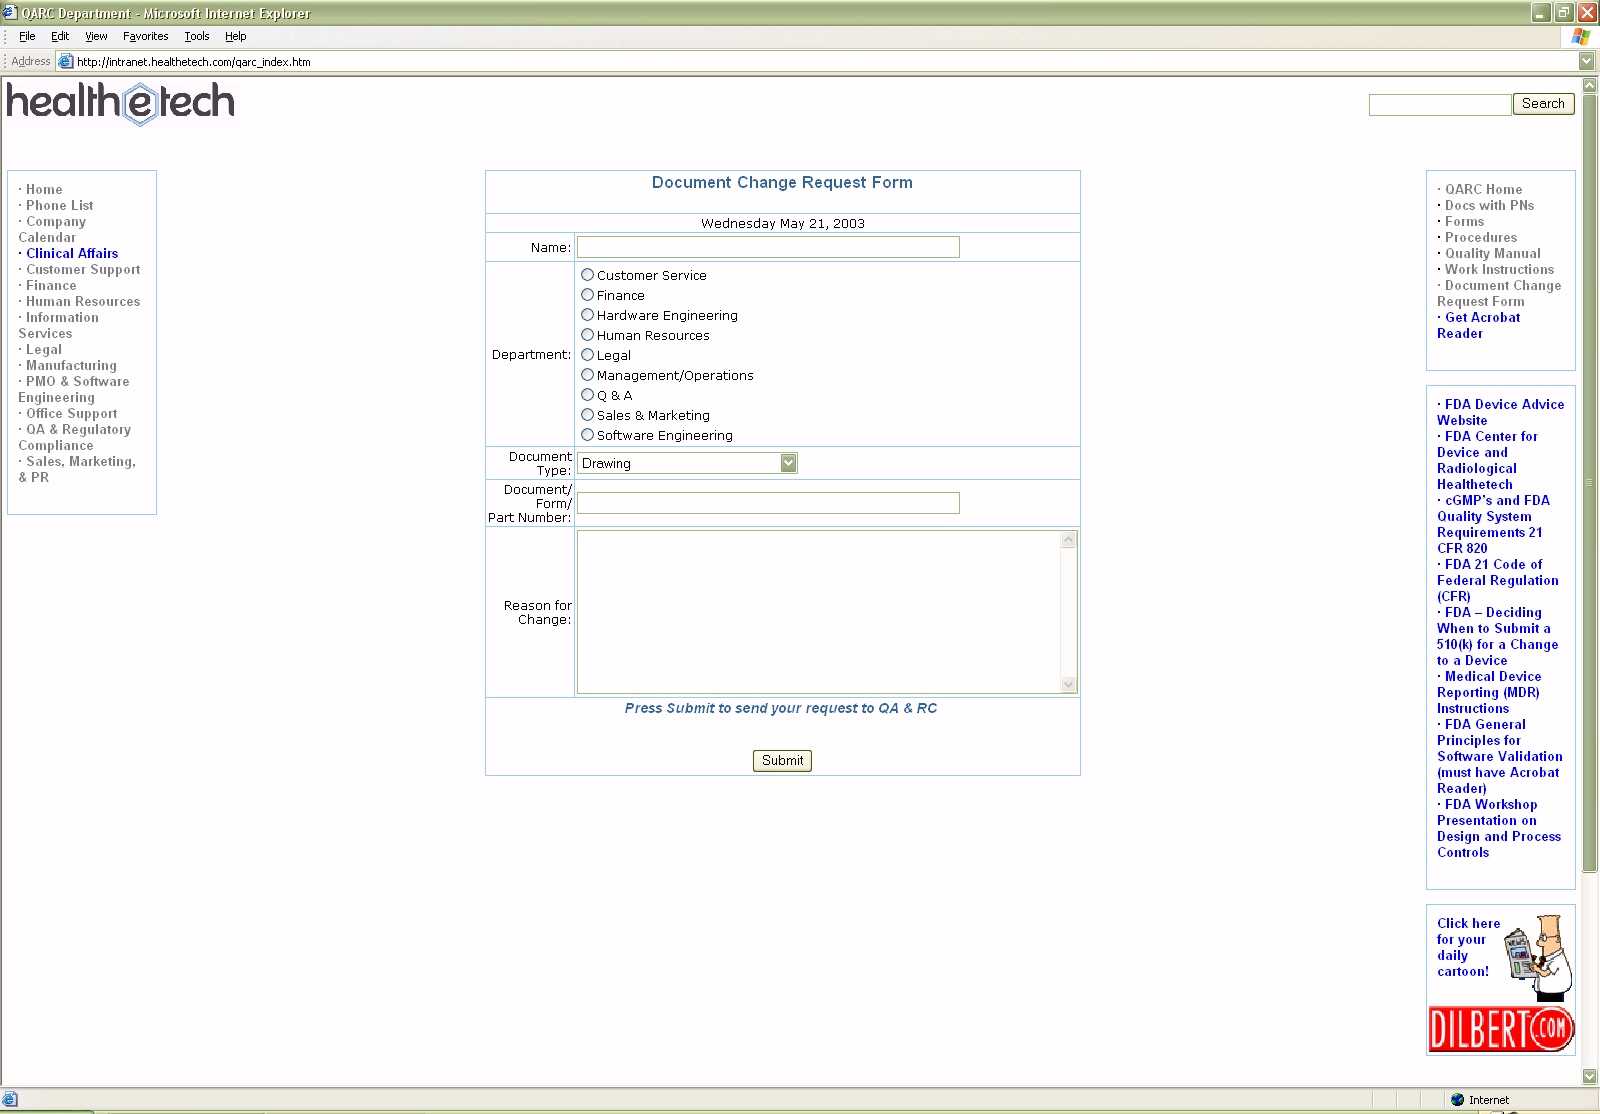This screenshot has width=1600, height=1114.
Task: Click the IE title bar page icon
Action: tap(10, 13)
